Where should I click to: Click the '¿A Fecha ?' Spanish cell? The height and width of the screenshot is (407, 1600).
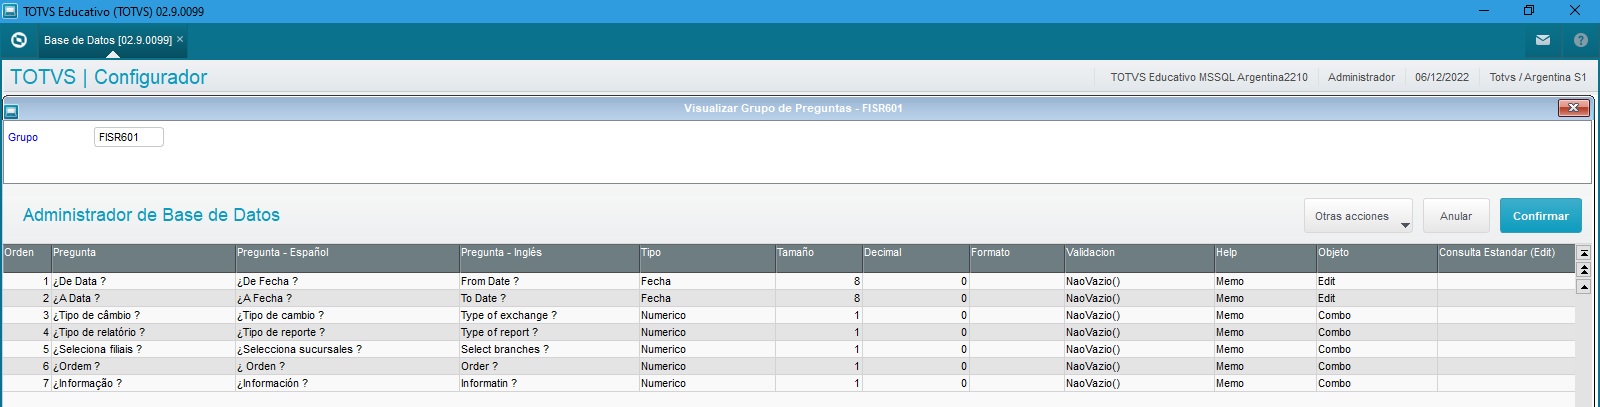pyautogui.click(x=347, y=298)
